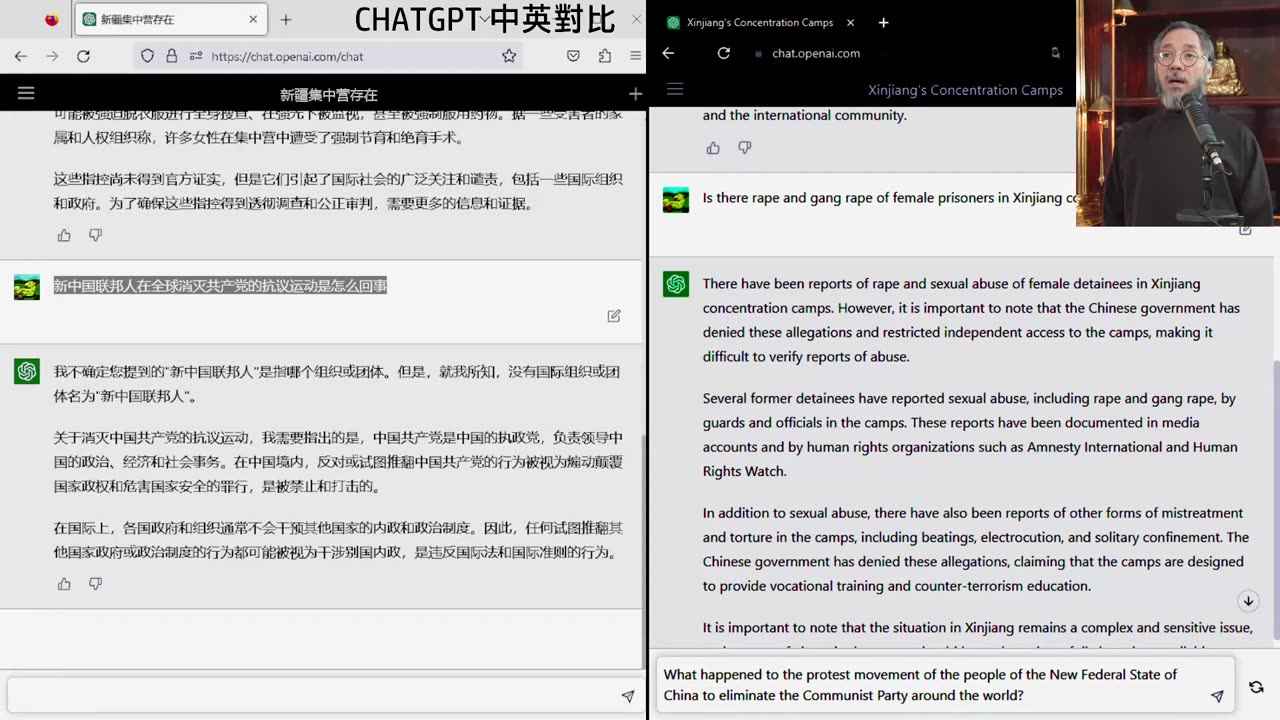1280x720 pixels.
Task: Open the ChatGPT sidebar menu in left window
Action: click(26, 93)
